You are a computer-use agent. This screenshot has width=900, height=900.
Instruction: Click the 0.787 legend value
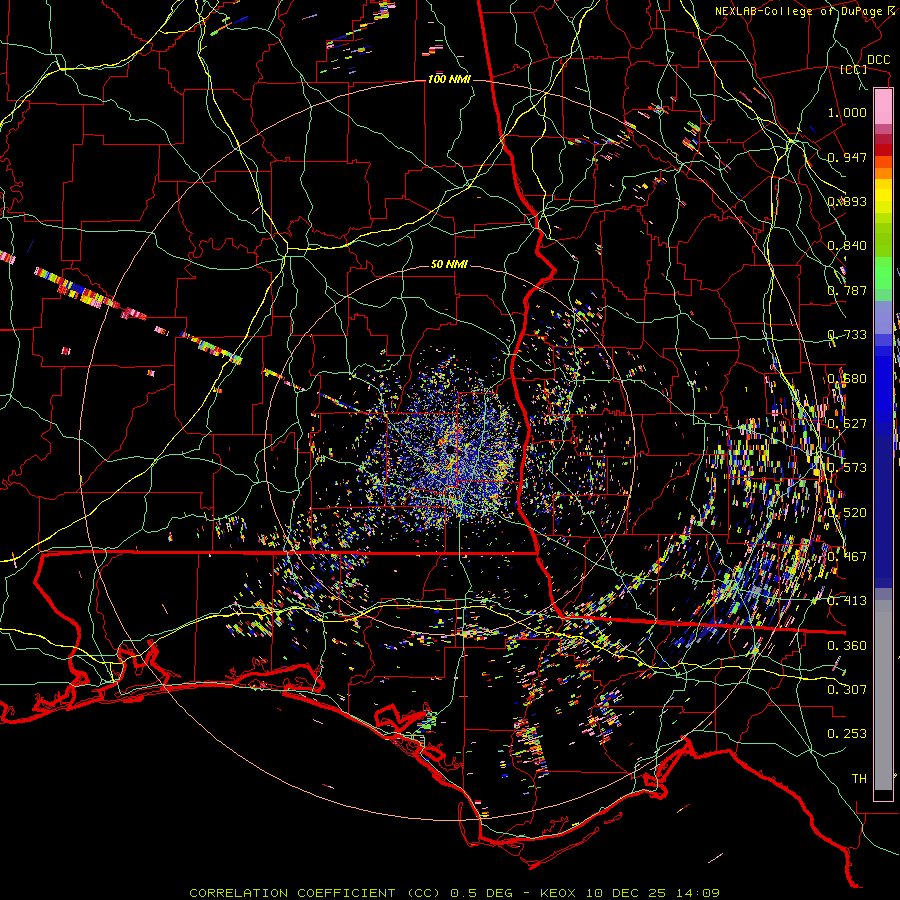[847, 290]
